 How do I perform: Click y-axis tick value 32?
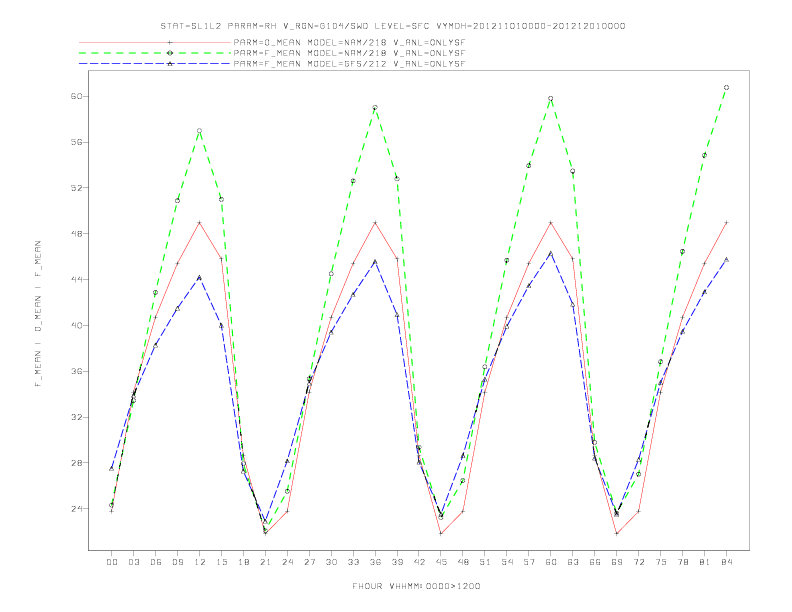[76, 417]
